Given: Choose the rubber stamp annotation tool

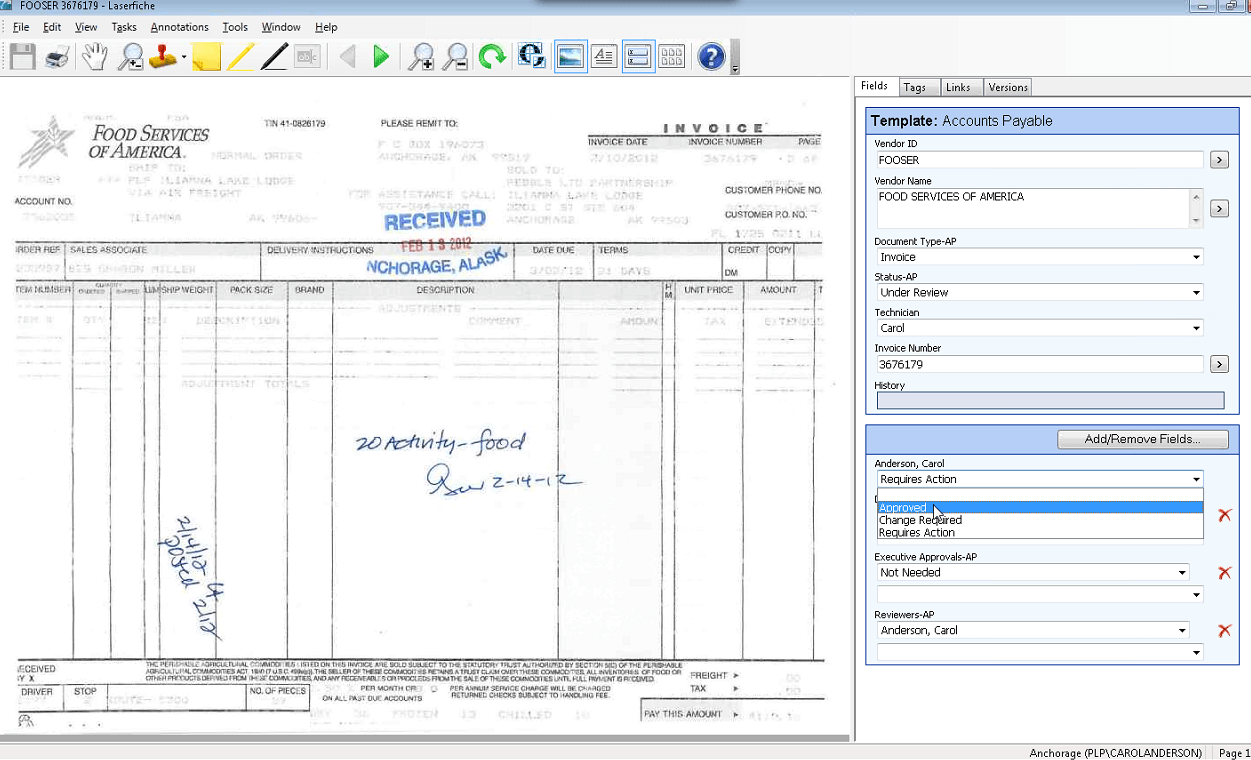Looking at the screenshot, I should (163, 57).
